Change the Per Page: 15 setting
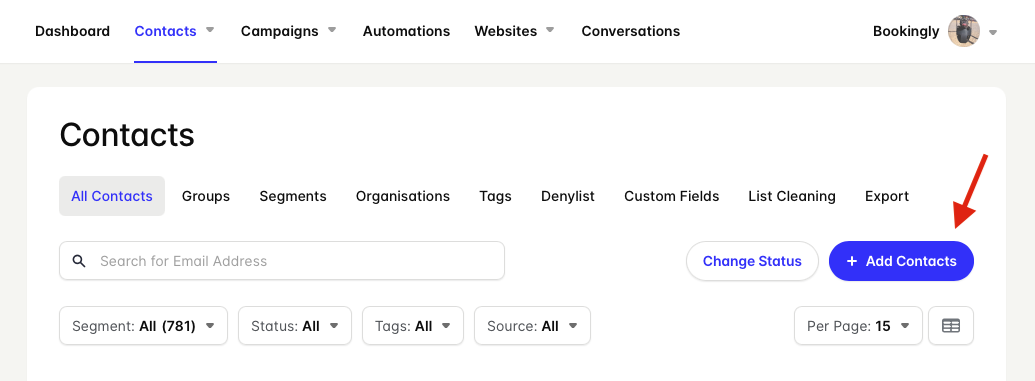 click(858, 326)
